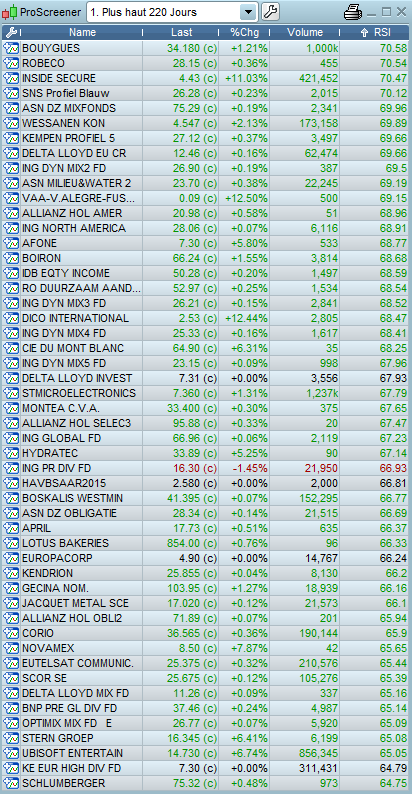Viewport: 412px width, 794px height.
Task: Select the APRIL name
Action: tap(36, 528)
